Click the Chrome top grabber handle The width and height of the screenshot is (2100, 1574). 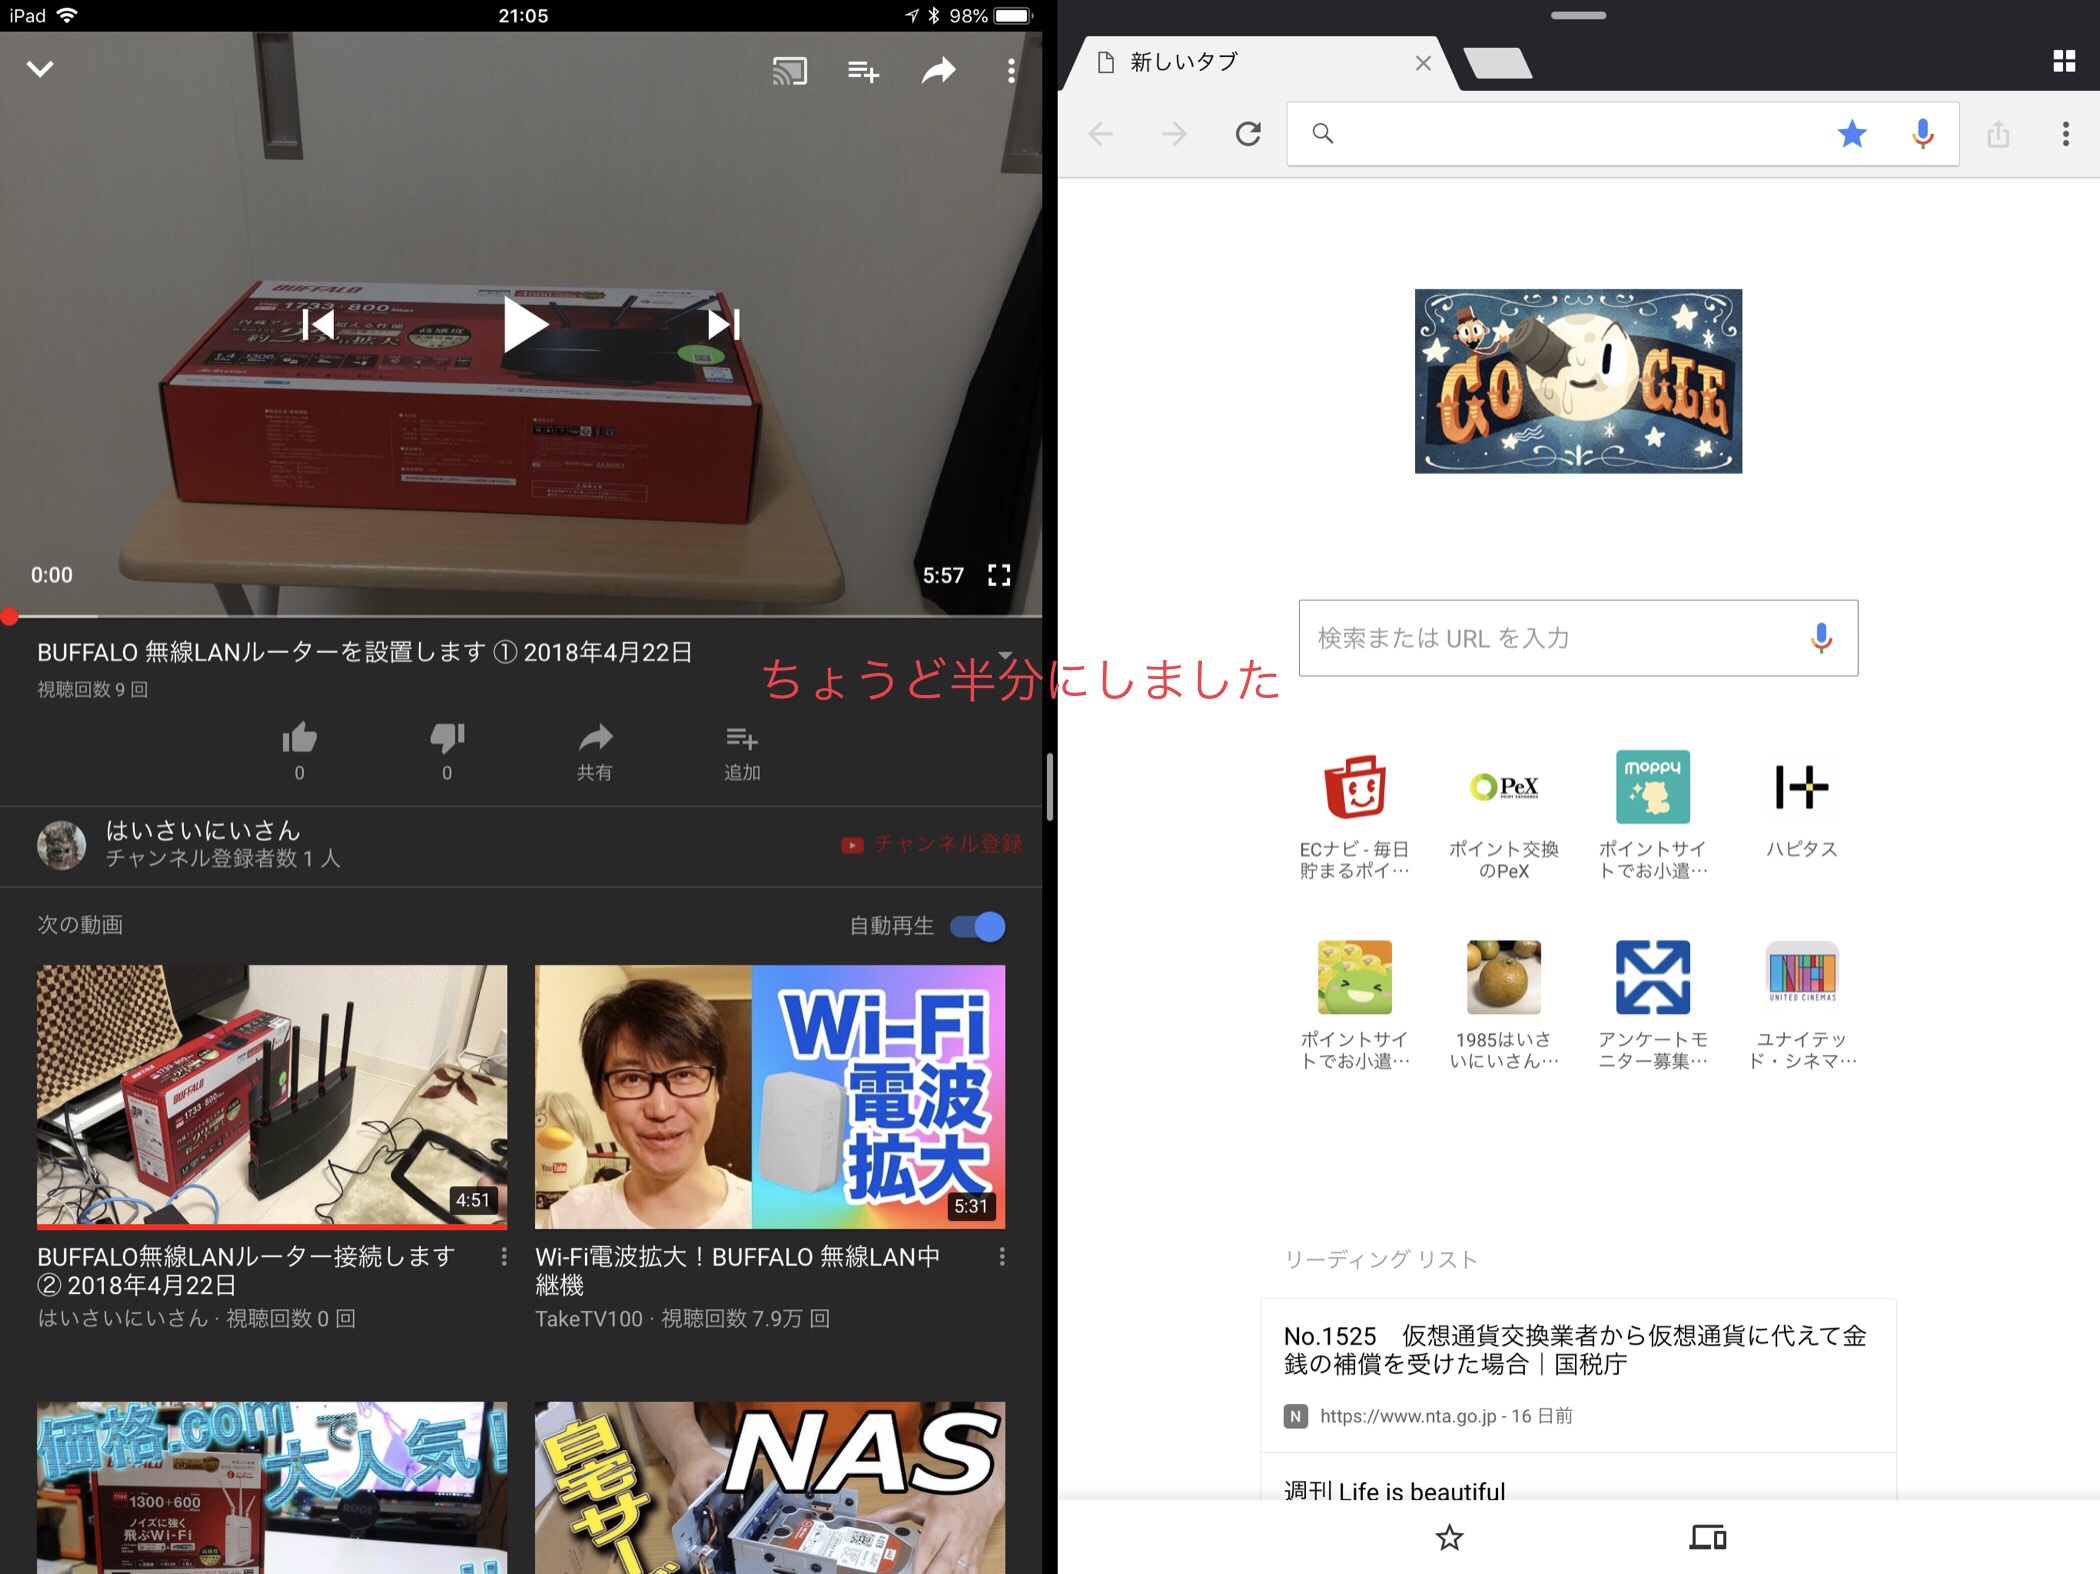1578,15
